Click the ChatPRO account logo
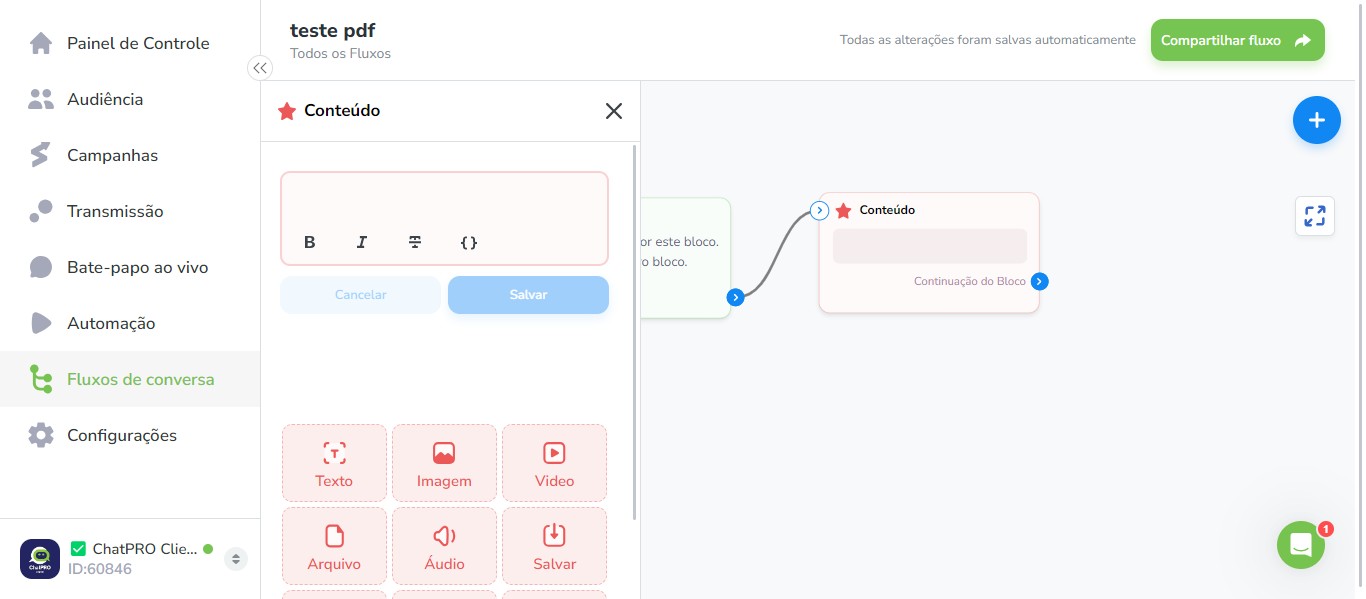This screenshot has width=1366, height=599. click(40, 558)
